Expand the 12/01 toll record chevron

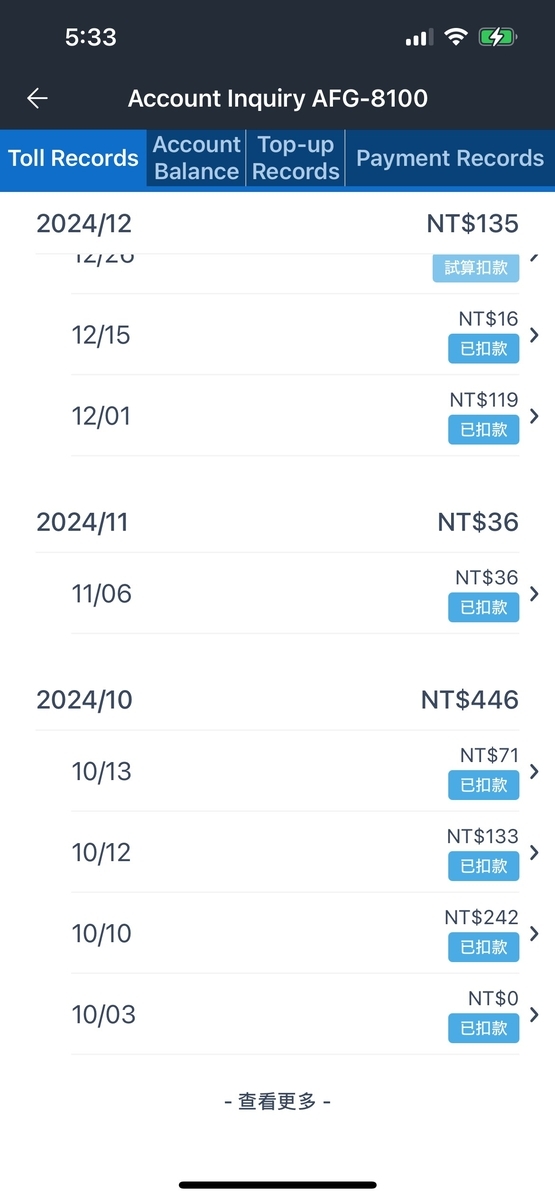[x=534, y=415]
